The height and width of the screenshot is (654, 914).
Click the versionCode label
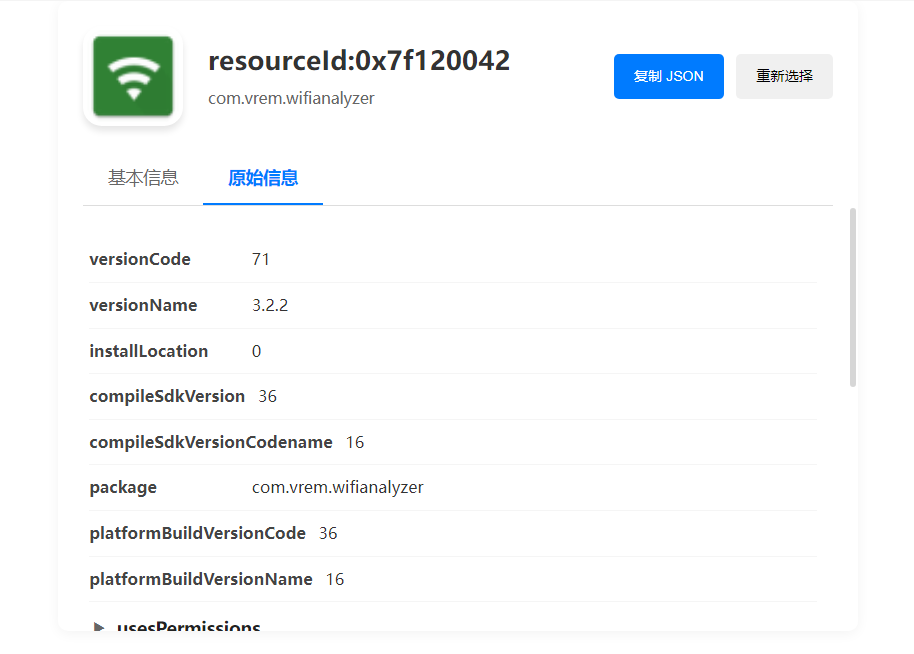(140, 259)
